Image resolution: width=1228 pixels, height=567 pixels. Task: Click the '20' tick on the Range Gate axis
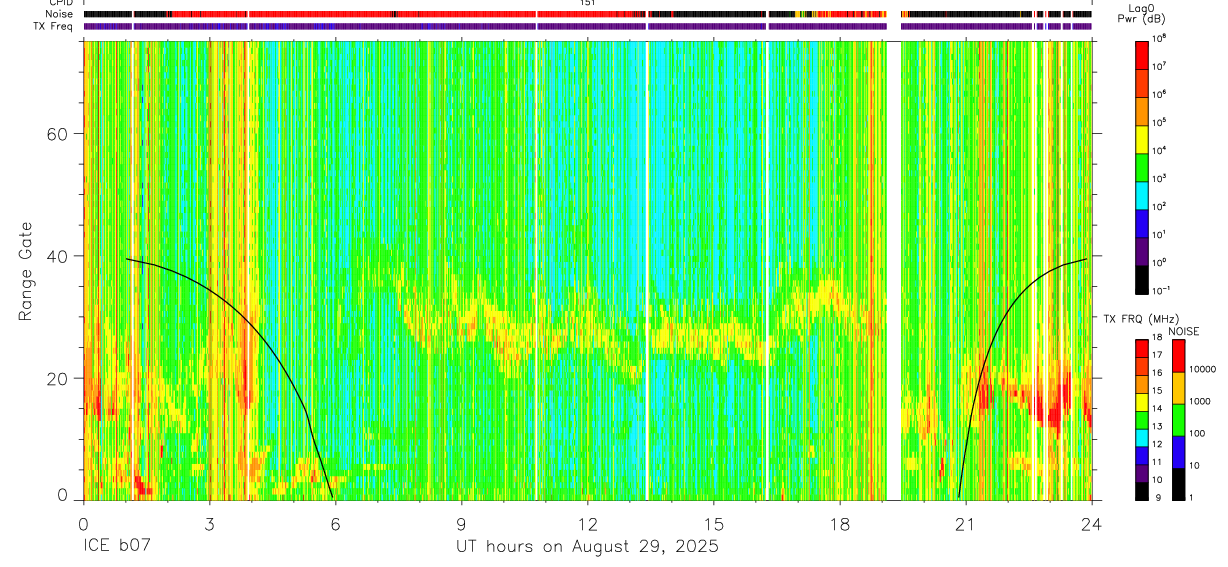pos(57,378)
